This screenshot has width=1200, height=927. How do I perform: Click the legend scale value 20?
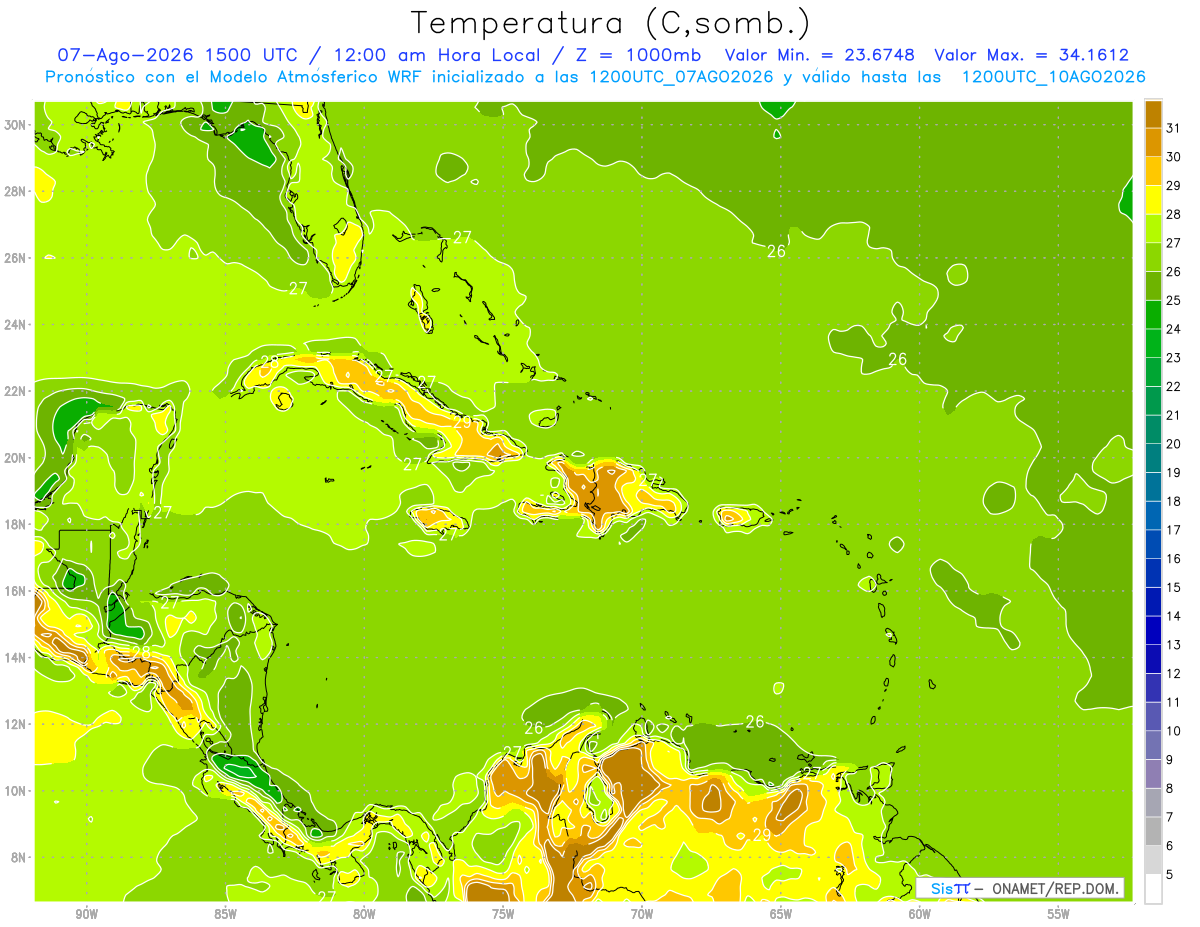(x=1174, y=444)
